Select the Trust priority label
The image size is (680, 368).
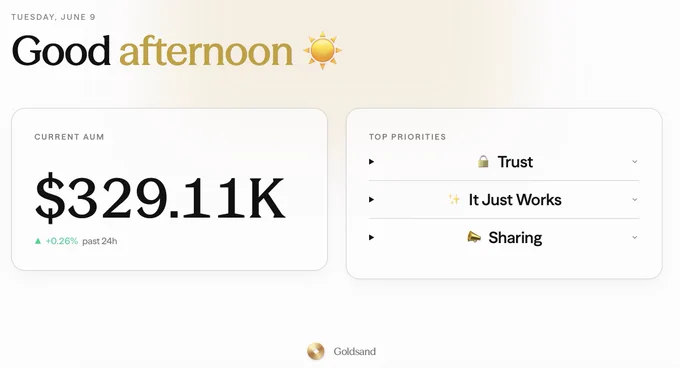point(515,162)
